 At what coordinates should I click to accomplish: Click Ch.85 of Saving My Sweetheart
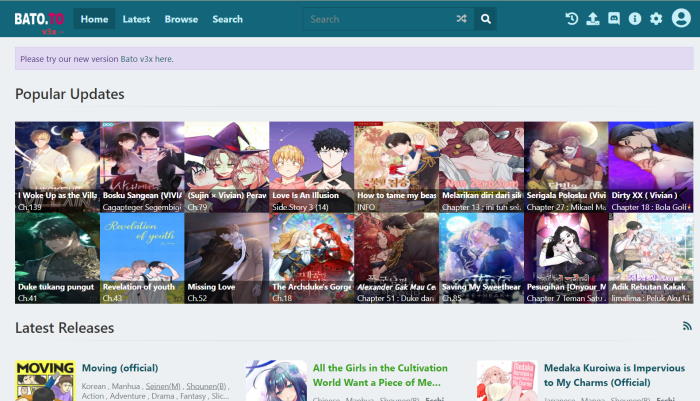pyautogui.click(x=451, y=298)
